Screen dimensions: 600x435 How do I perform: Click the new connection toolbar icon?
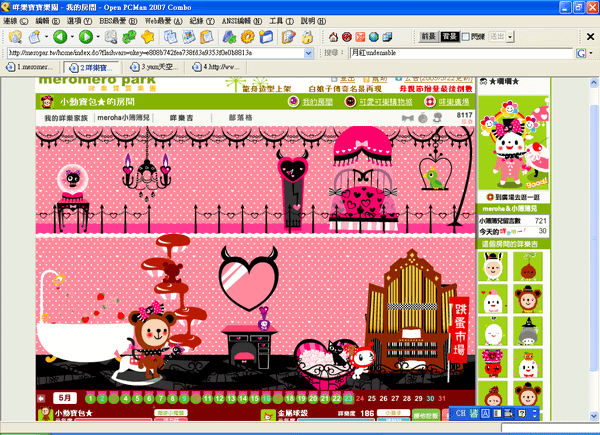coord(34,37)
